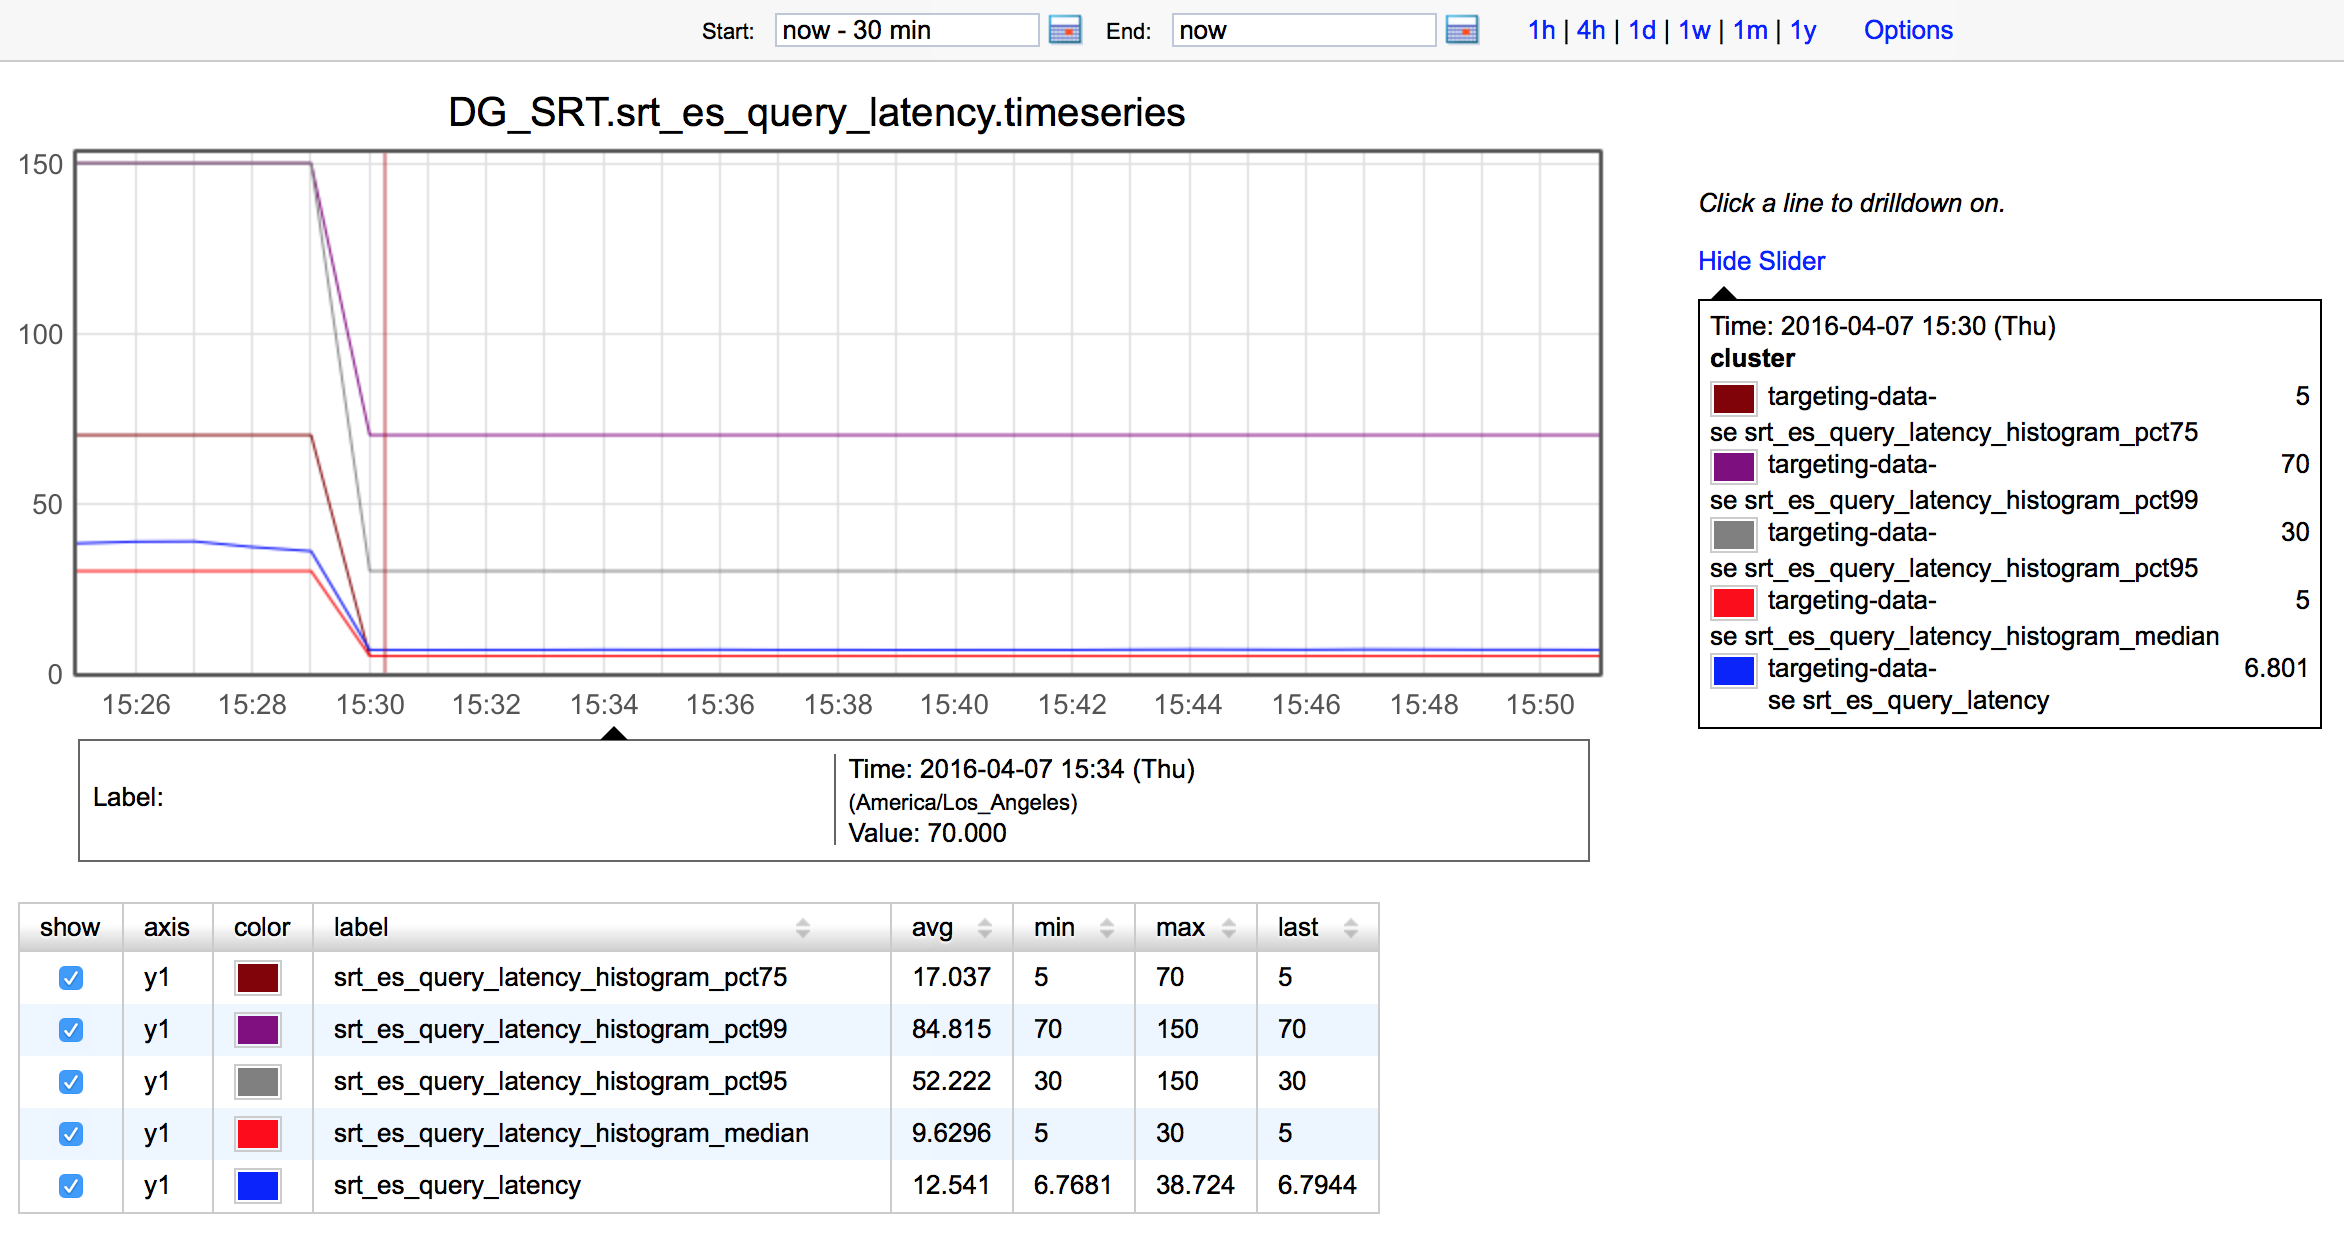Screen dimensions: 2344x1236
Task: Select the 1h time range
Action: point(1541,30)
